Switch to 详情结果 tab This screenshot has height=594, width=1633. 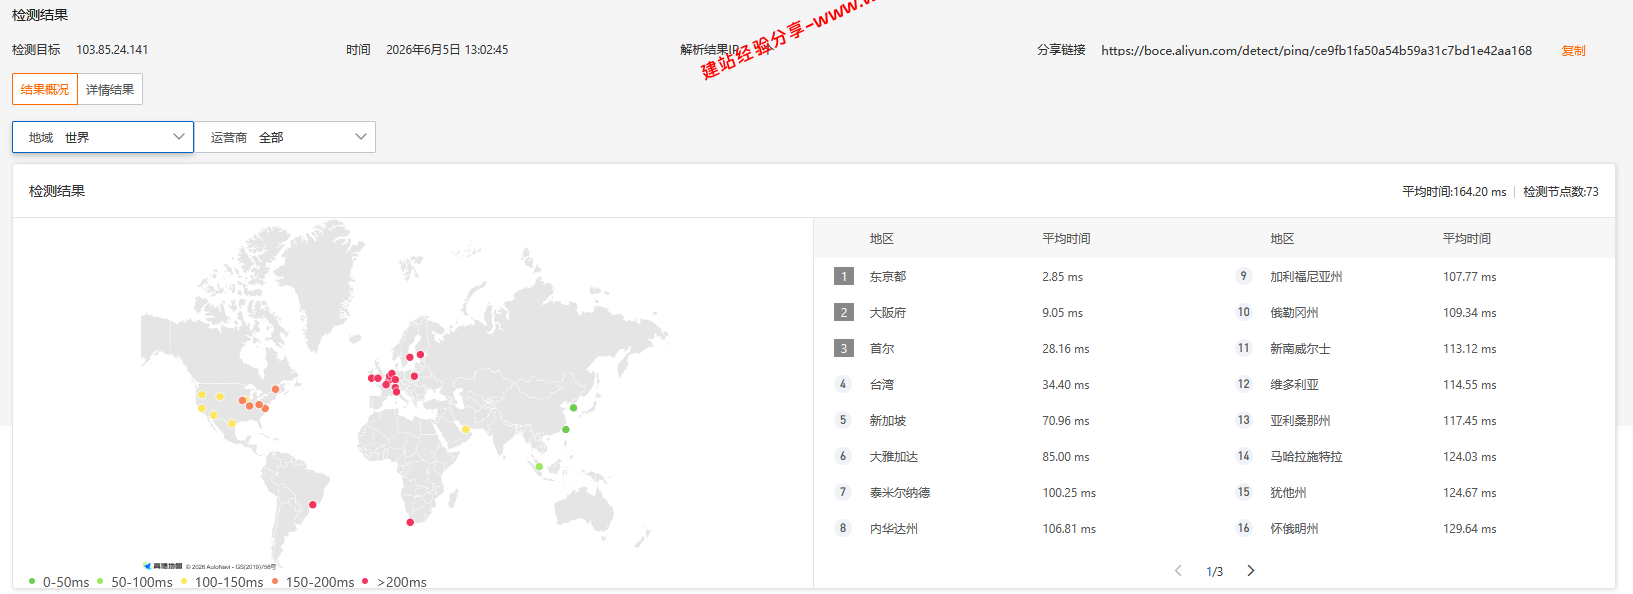(x=110, y=89)
